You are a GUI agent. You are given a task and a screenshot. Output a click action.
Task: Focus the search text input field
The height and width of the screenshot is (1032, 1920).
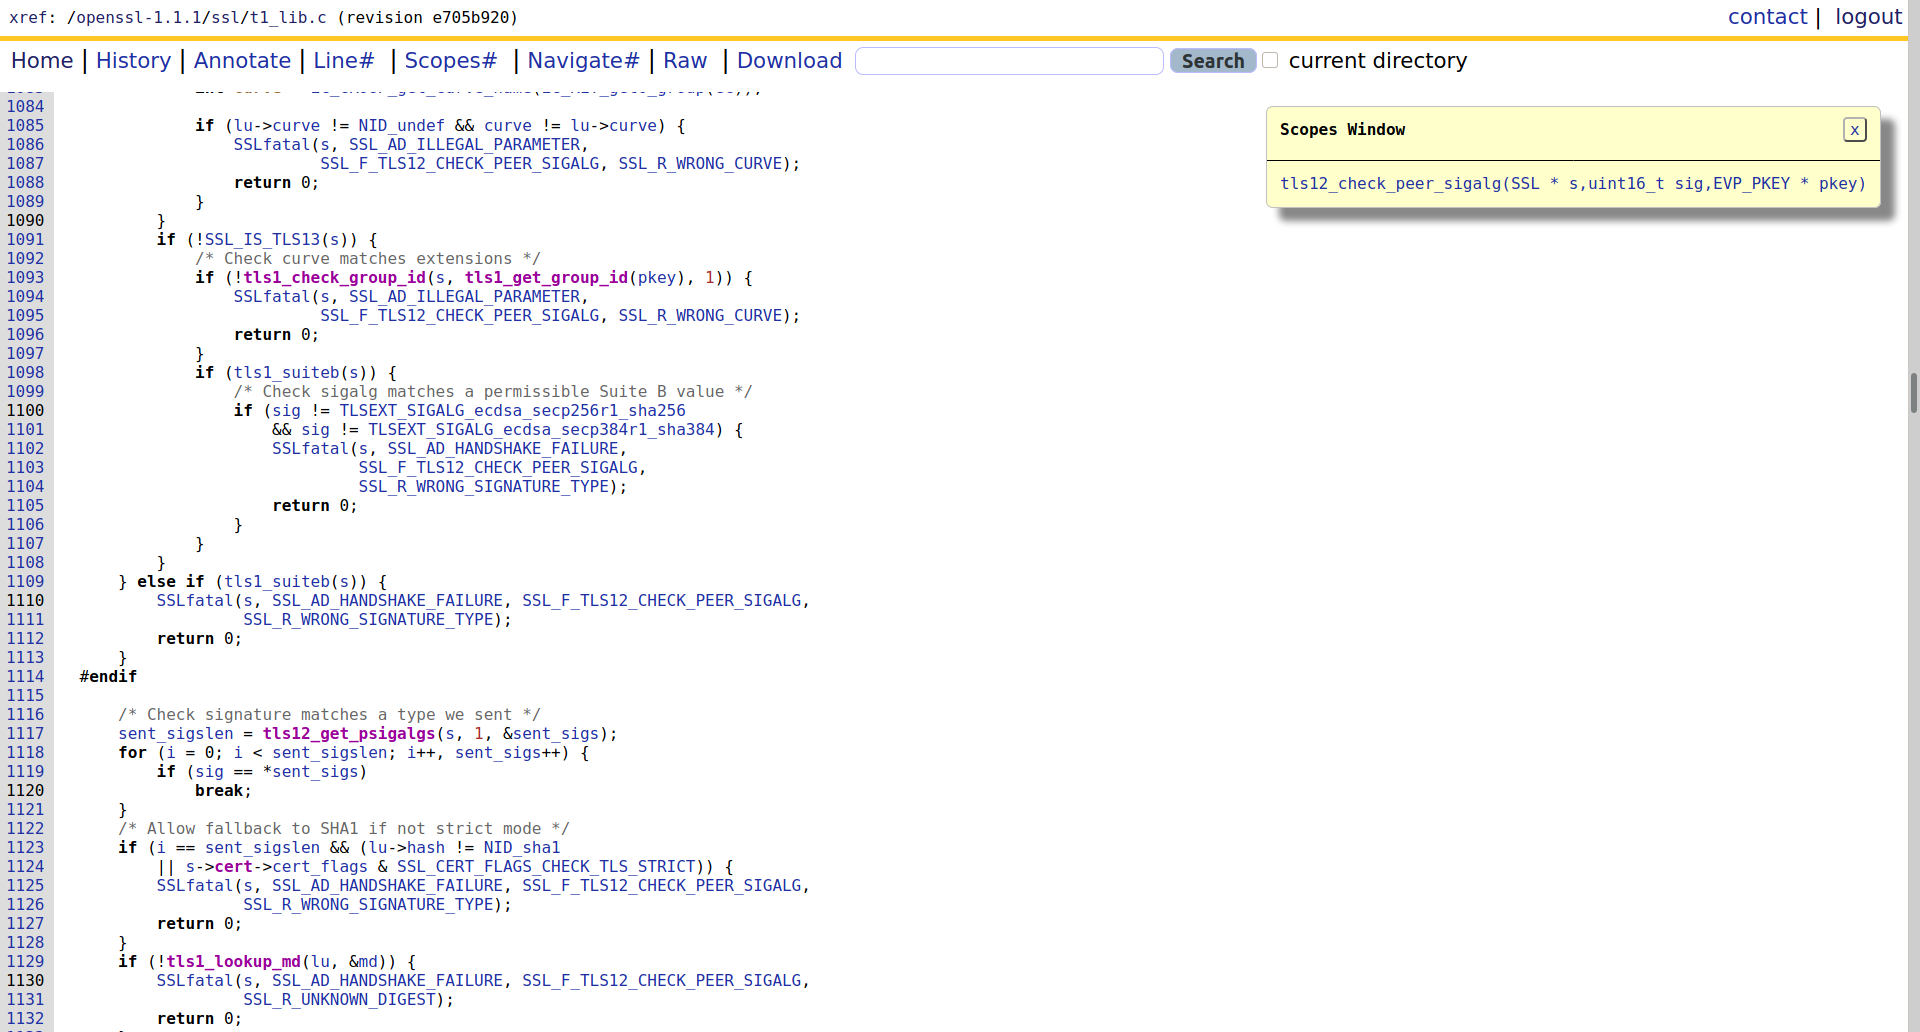click(1008, 61)
